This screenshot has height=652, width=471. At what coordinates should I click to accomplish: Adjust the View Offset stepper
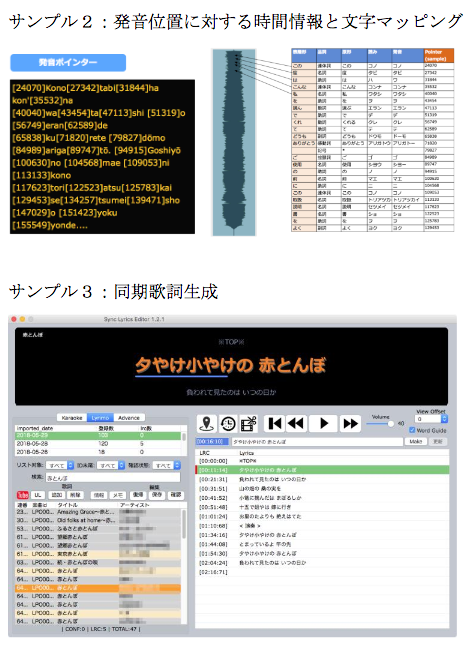[444, 419]
